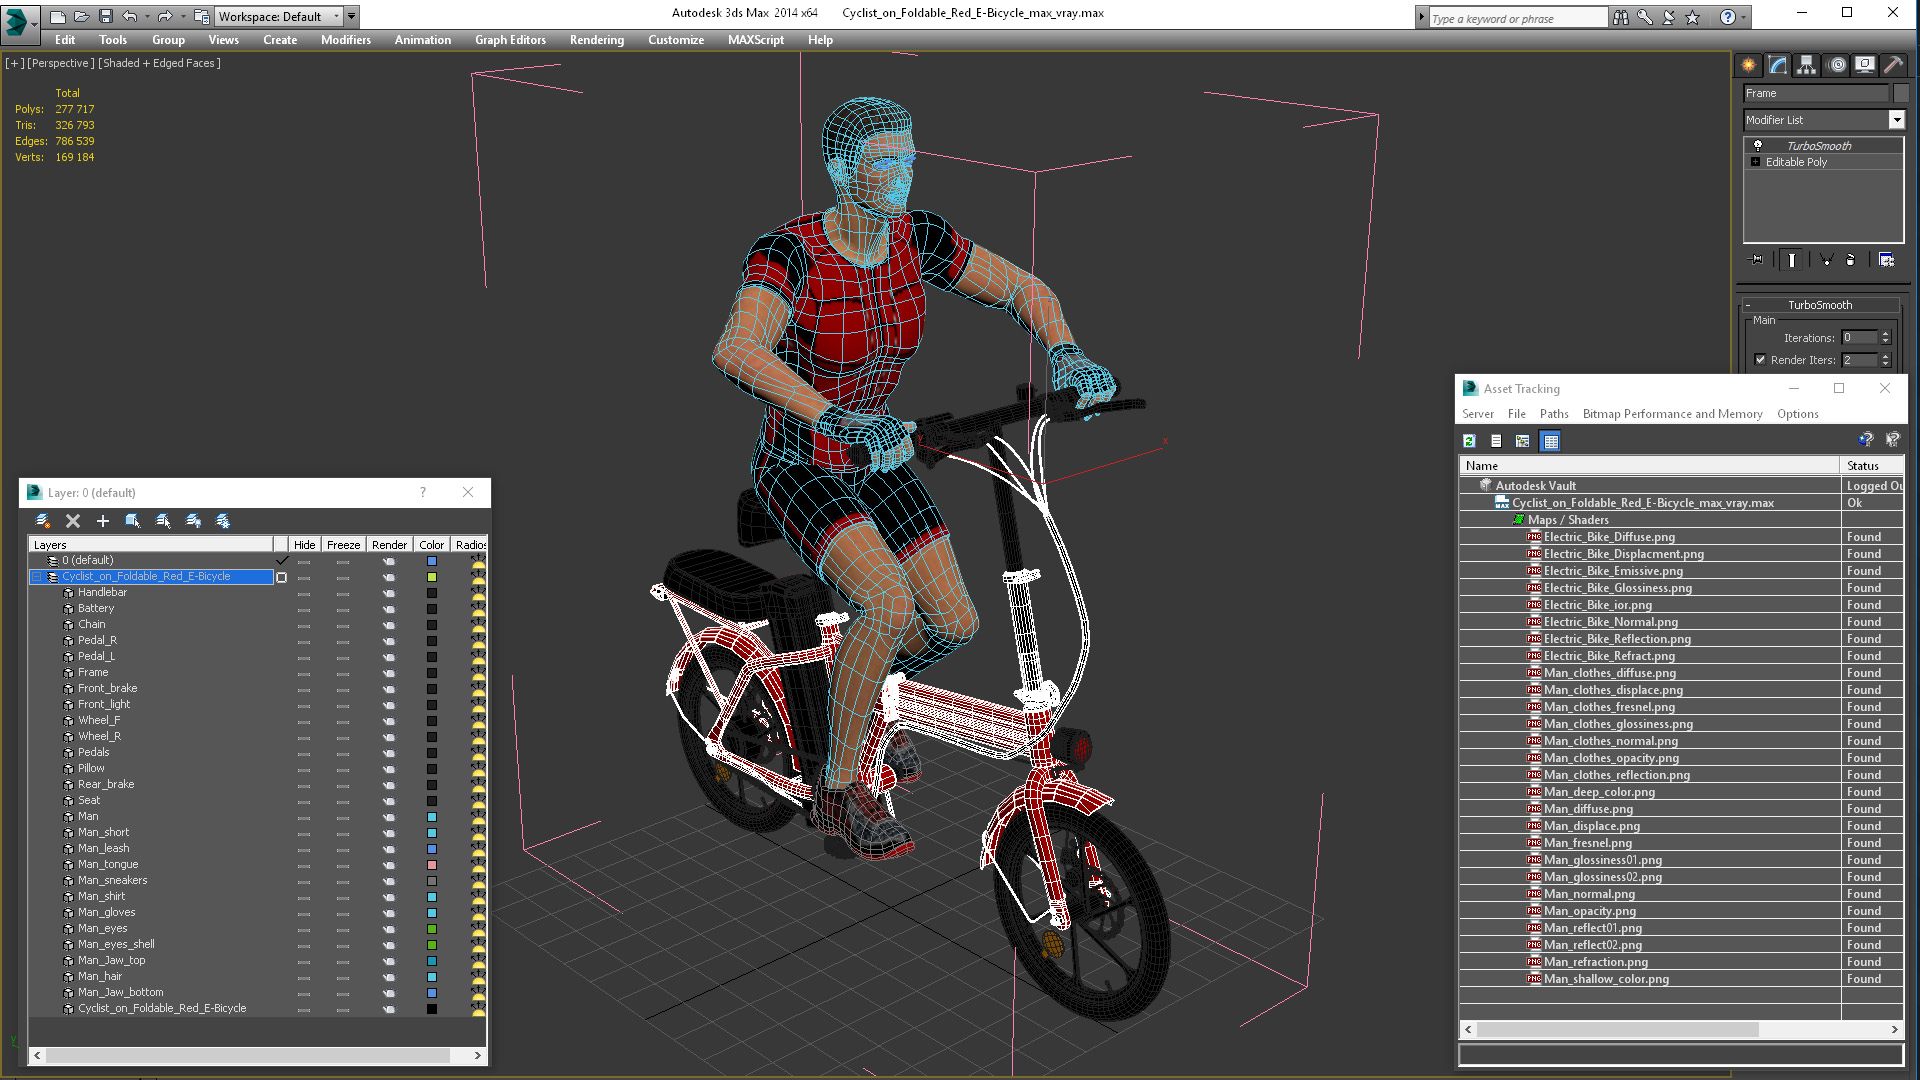This screenshot has height=1080, width=1920.
Task: Click Create New Layer icon
Action: (x=43, y=521)
